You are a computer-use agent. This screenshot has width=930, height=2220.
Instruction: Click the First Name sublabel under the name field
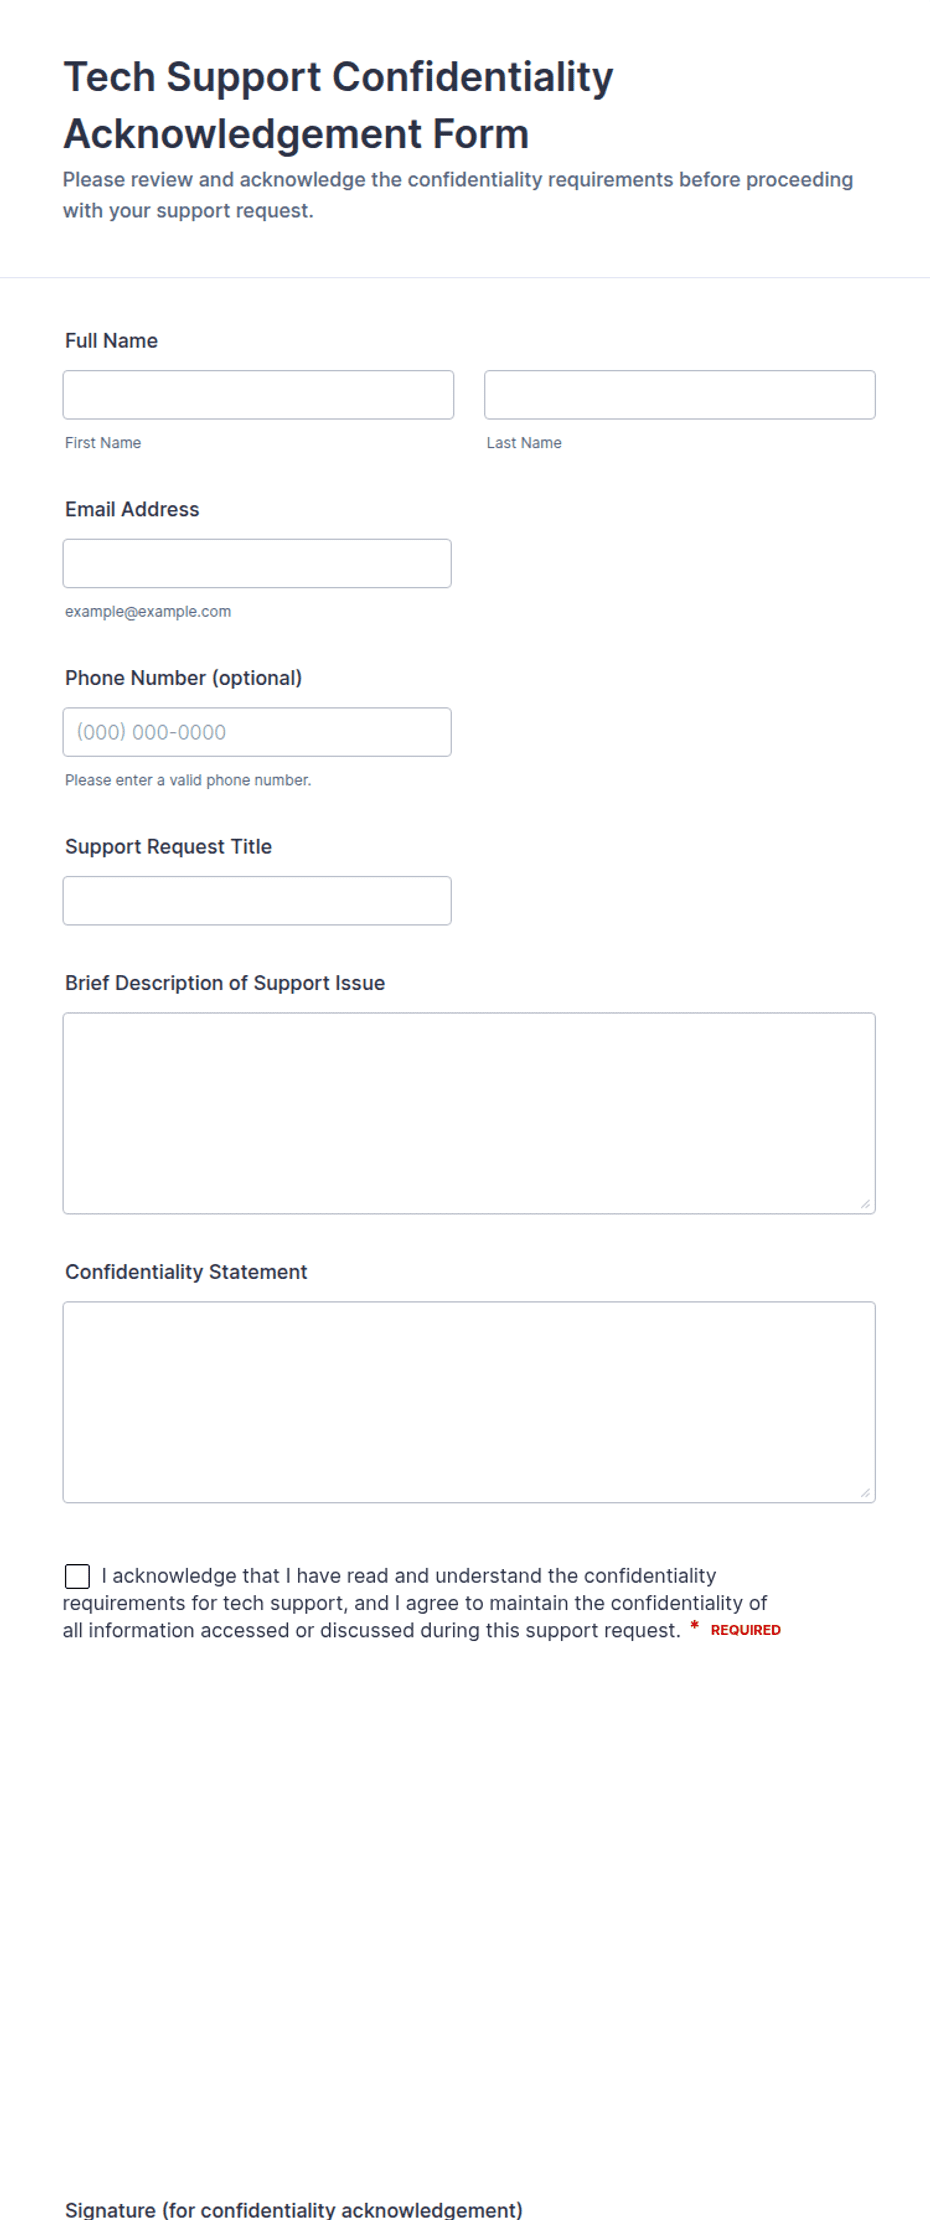pos(103,443)
